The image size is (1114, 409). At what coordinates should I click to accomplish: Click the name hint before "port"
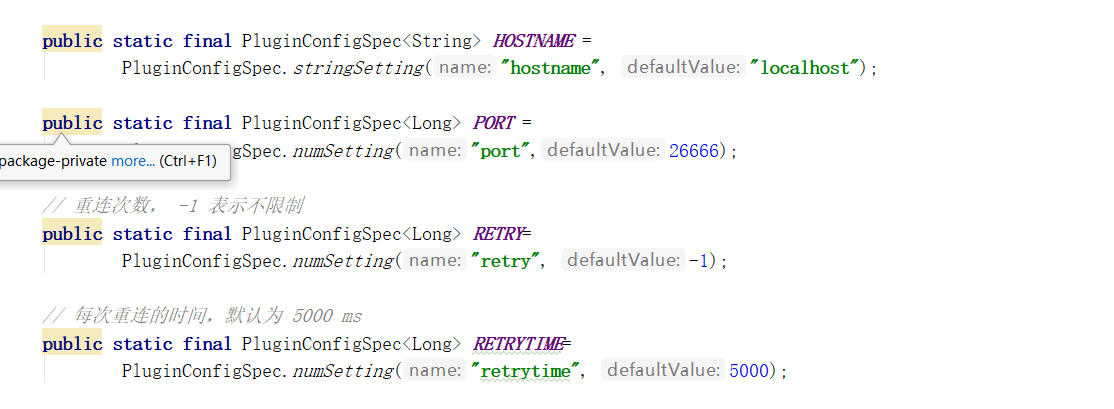(435, 151)
